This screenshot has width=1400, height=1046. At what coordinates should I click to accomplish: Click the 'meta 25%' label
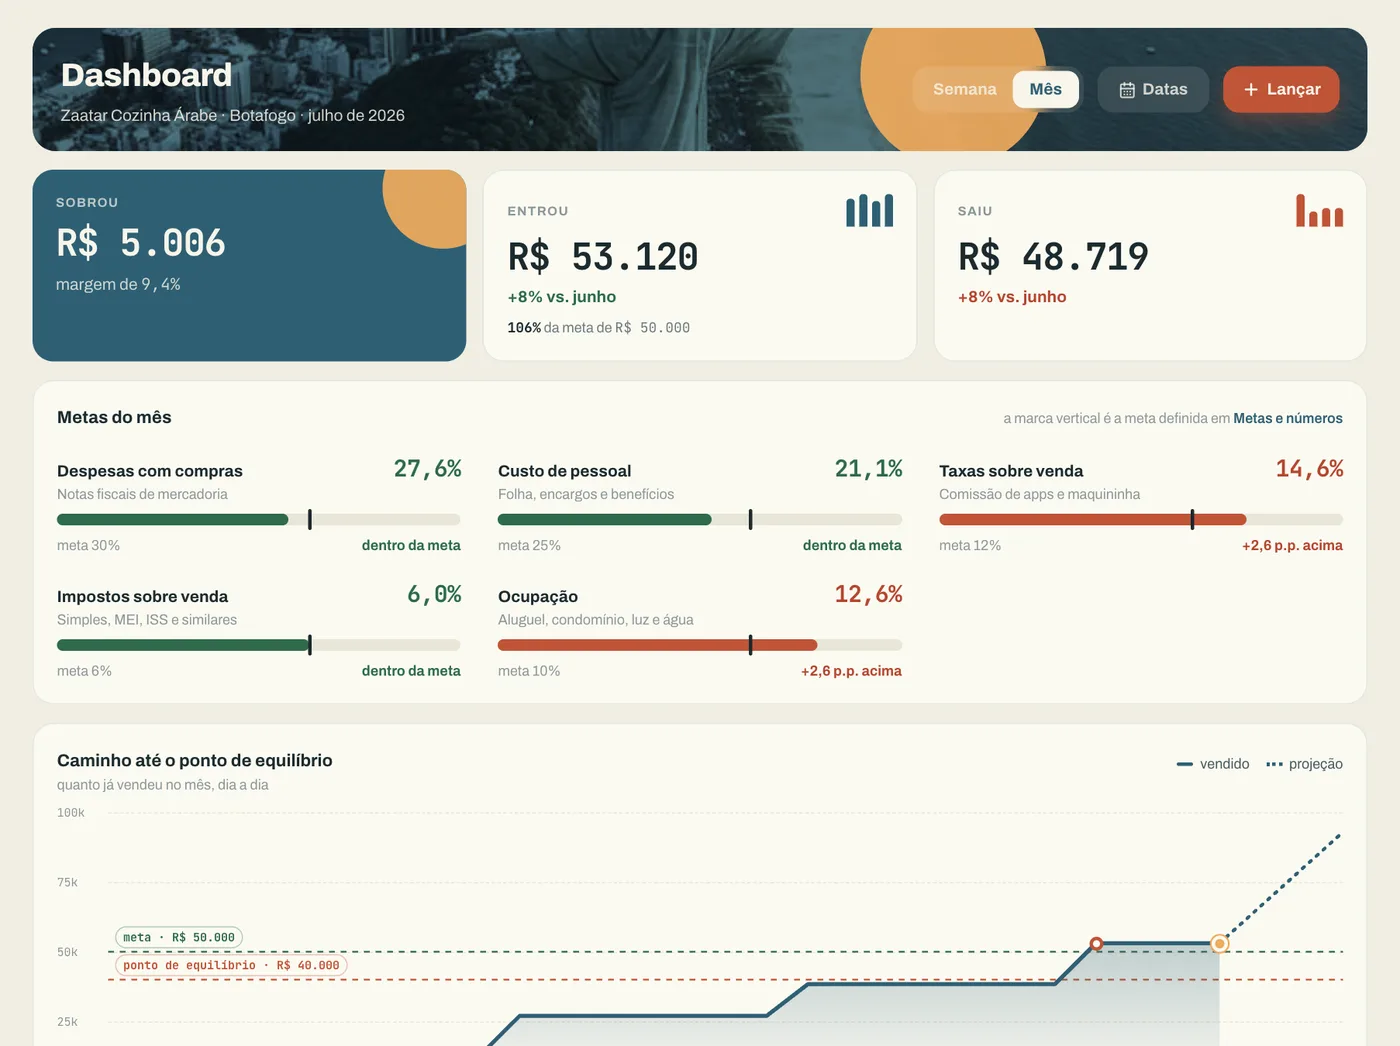pyautogui.click(x=529, y=545)
